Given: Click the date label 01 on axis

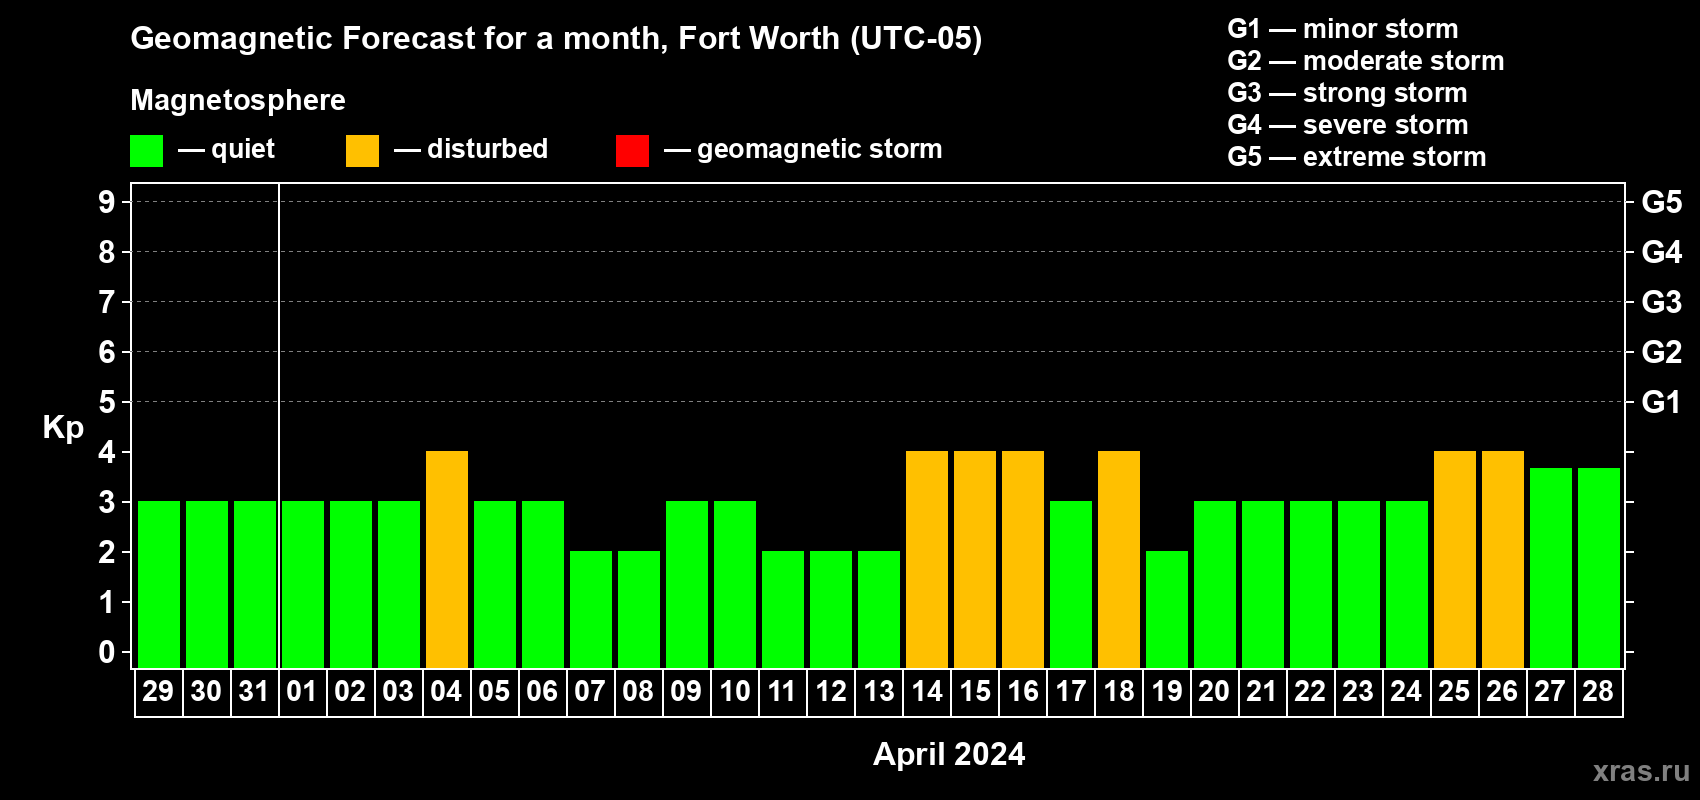Looking at the screenshot, I should click(302, 692).
